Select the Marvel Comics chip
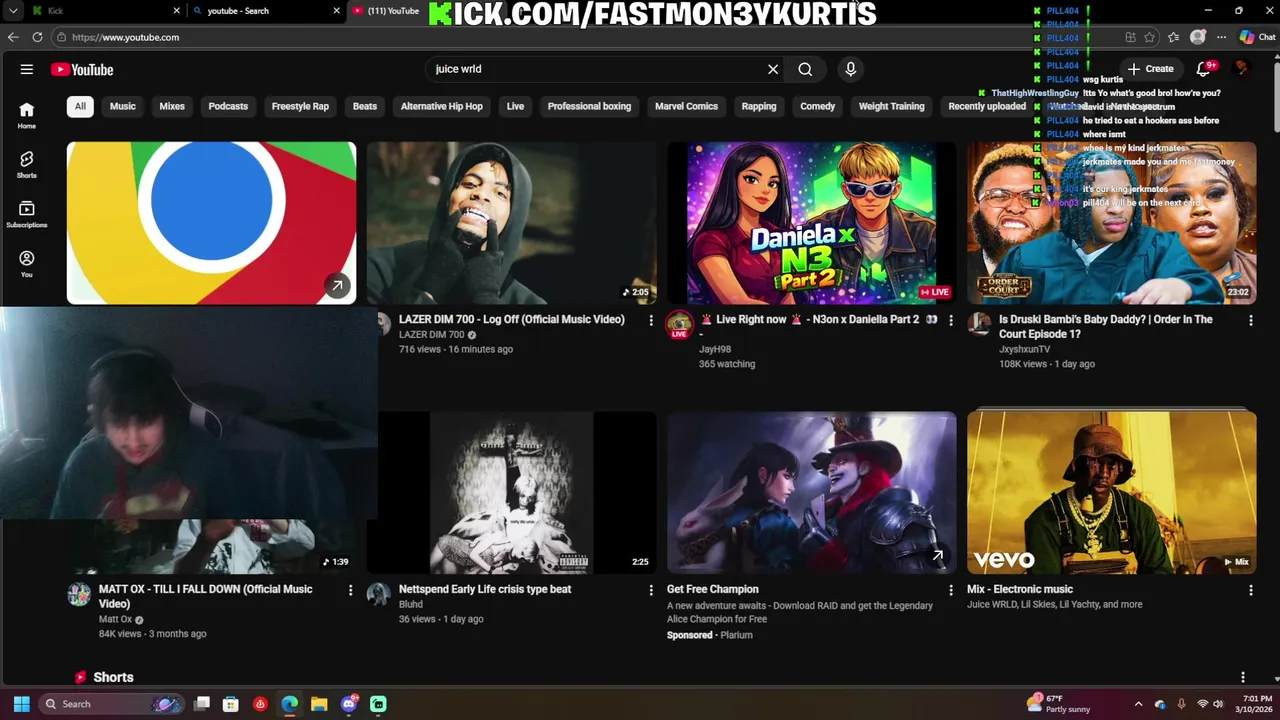The width and height of the screenshot is (1280, 720). [x=686, y=106]
